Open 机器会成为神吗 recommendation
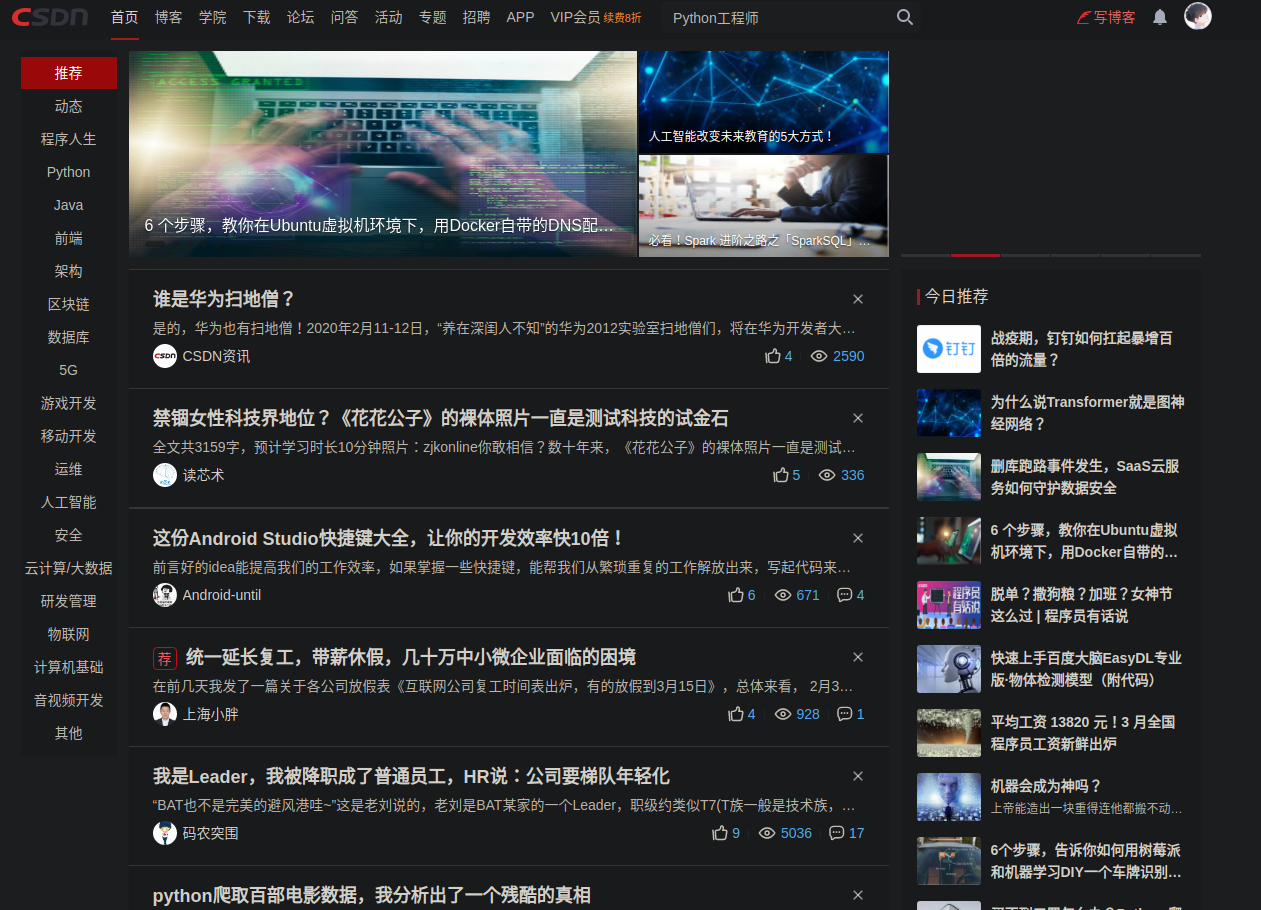1261x910 pixels. (1046, 786)
